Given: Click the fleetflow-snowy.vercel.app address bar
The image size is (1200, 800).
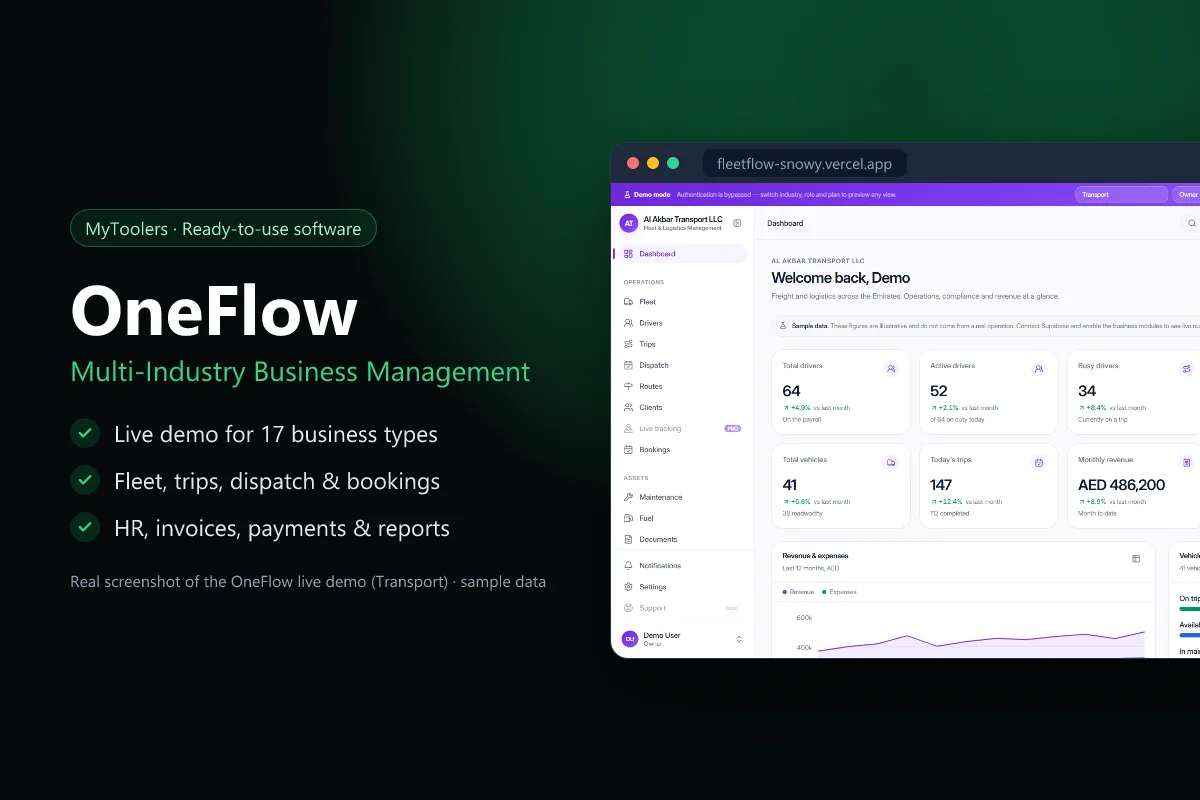Looking at the screenshot, I should (804, 164).
